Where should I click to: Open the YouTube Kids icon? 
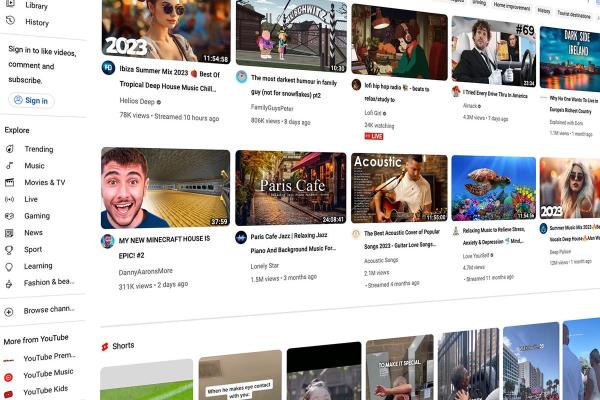pyautogui.click(x=9, y=393)
